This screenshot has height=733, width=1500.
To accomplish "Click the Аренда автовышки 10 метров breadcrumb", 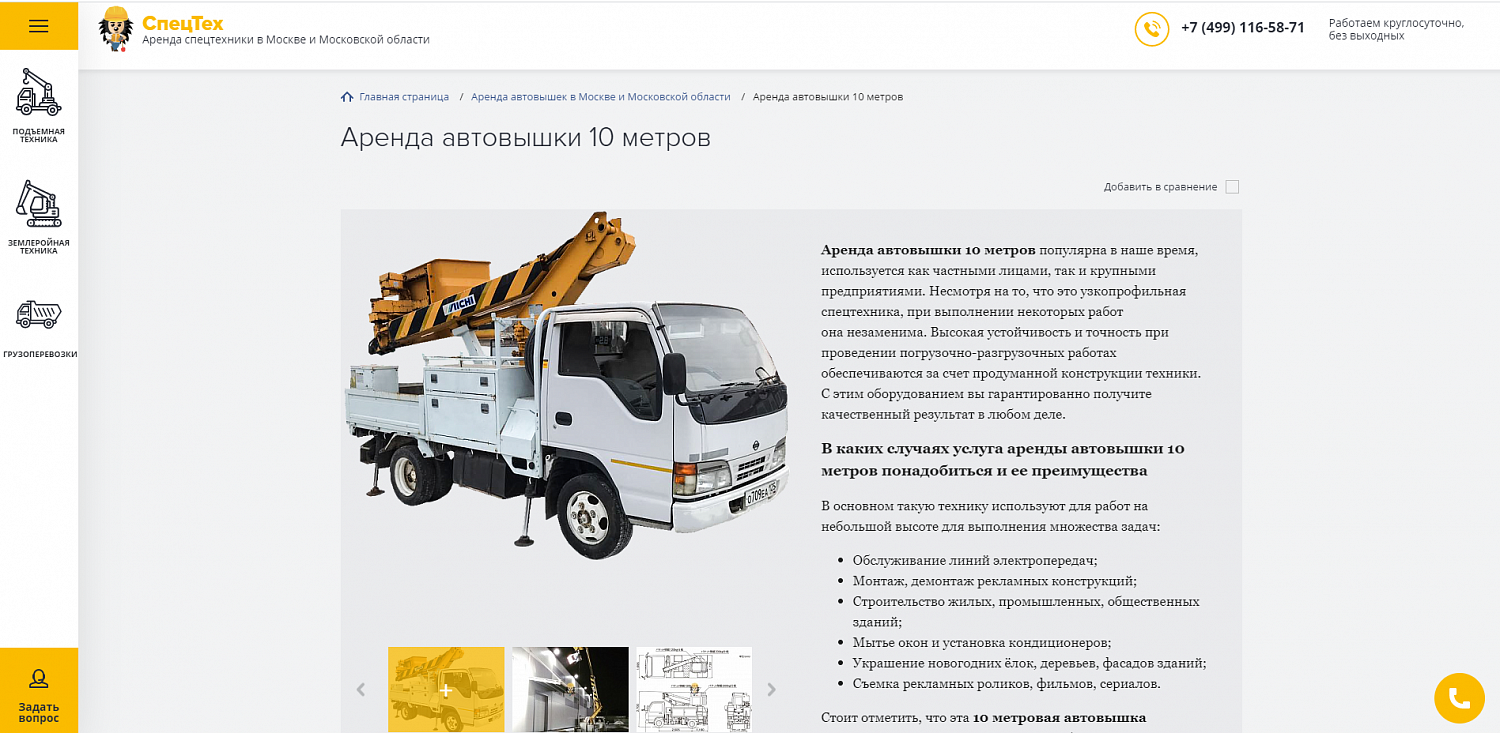I will (828, 97).
